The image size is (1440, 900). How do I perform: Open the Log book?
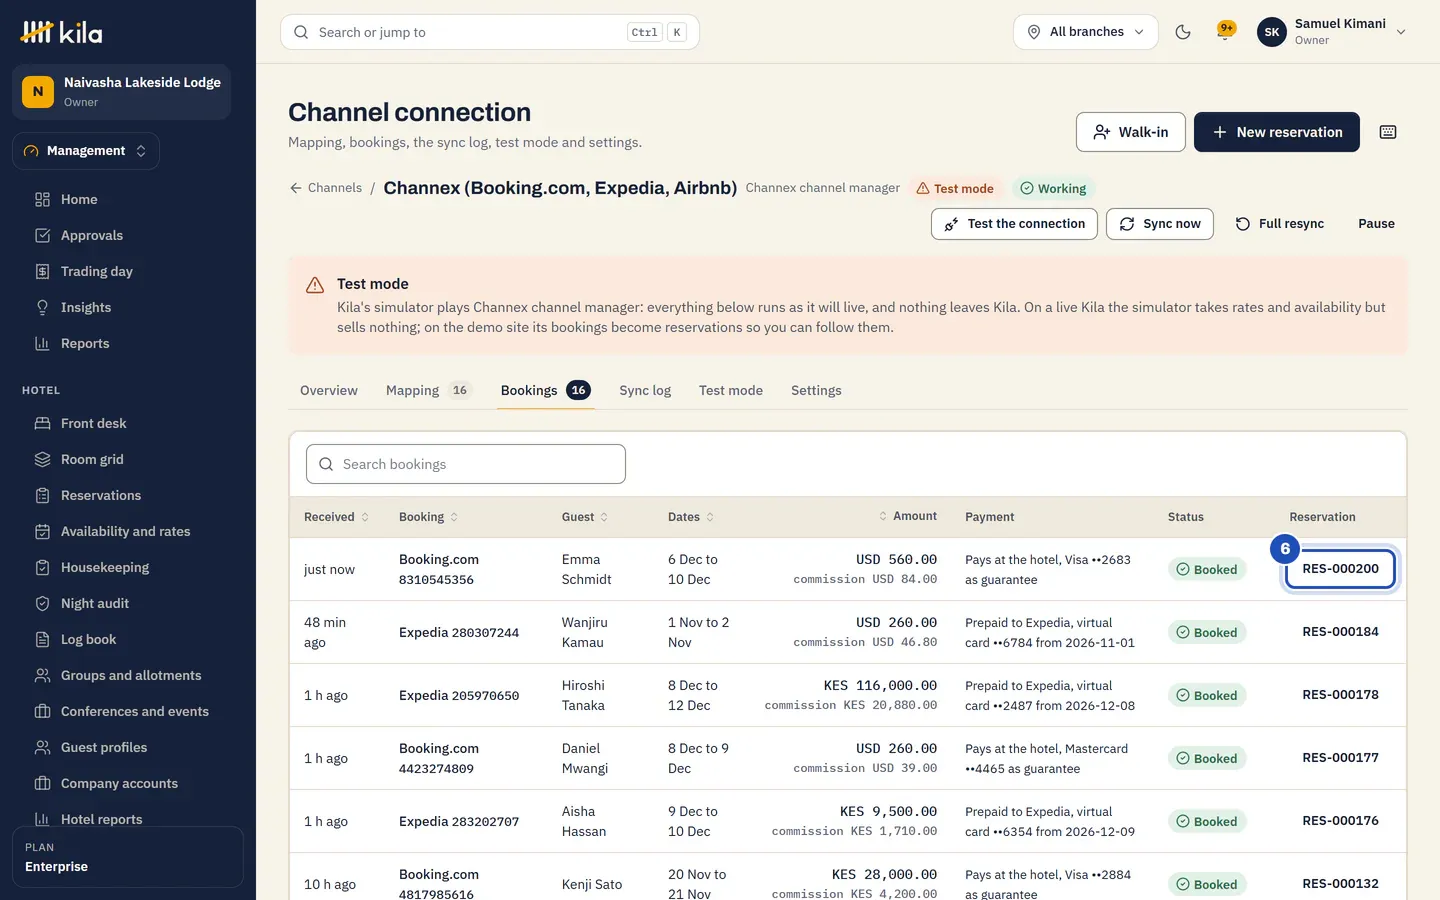click(x=128, y=639)
